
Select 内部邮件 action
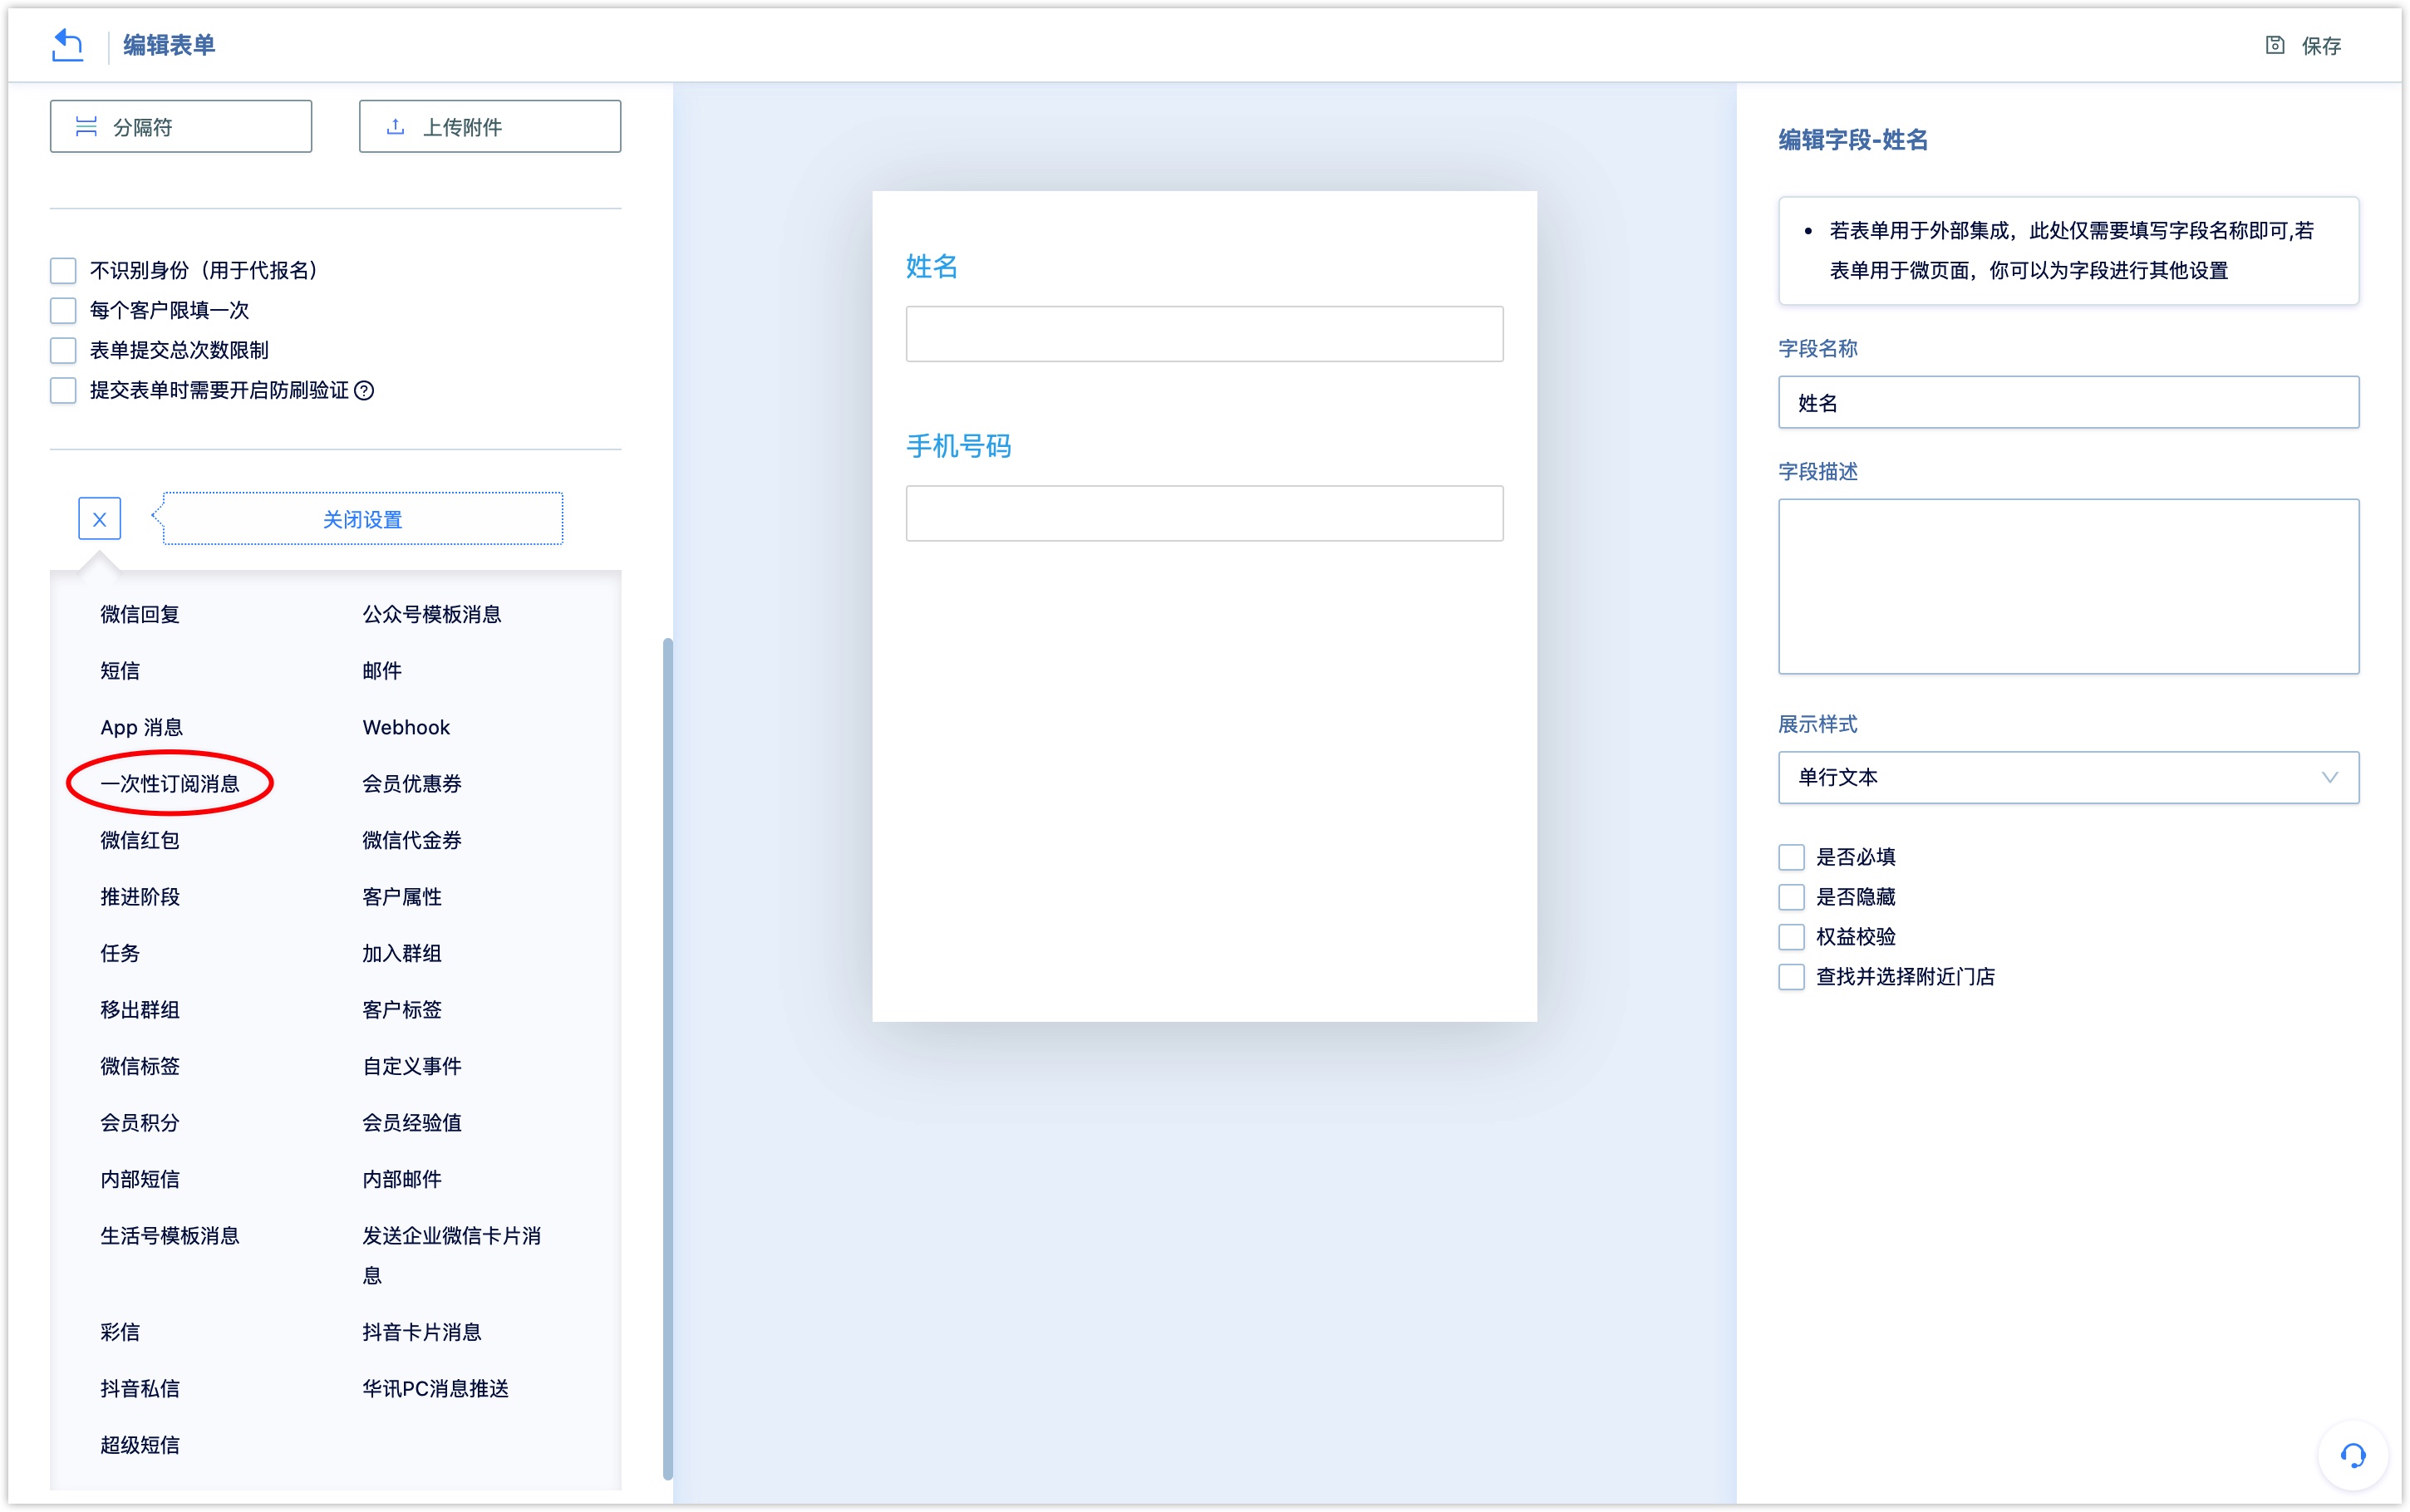click(402, 1179)
